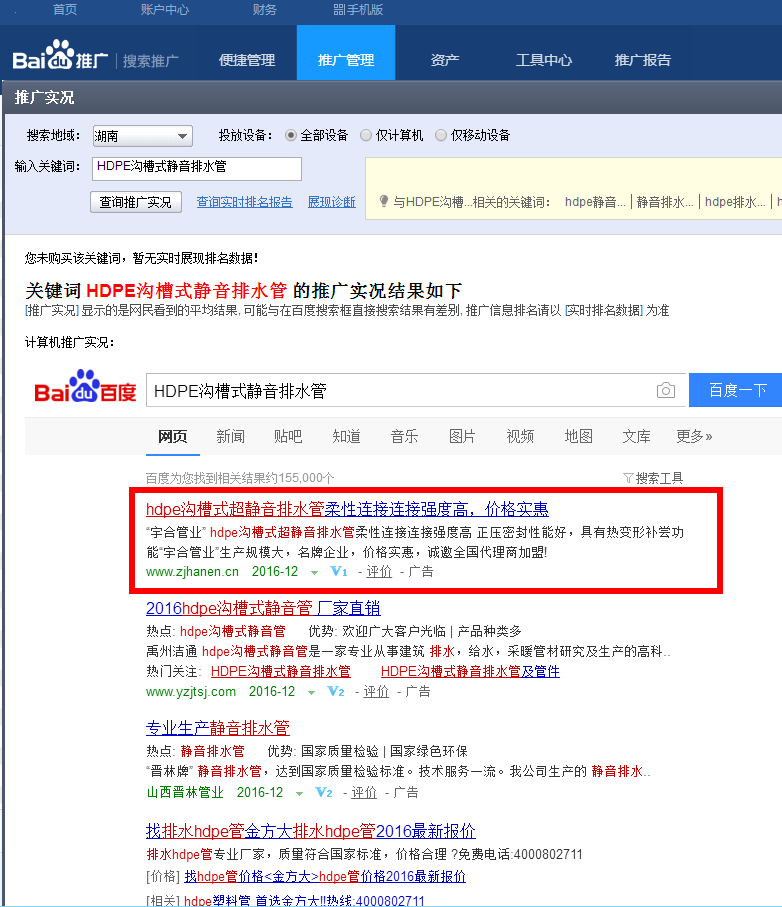
Task: Switch to 资产 tab
Action: point(445,60)
